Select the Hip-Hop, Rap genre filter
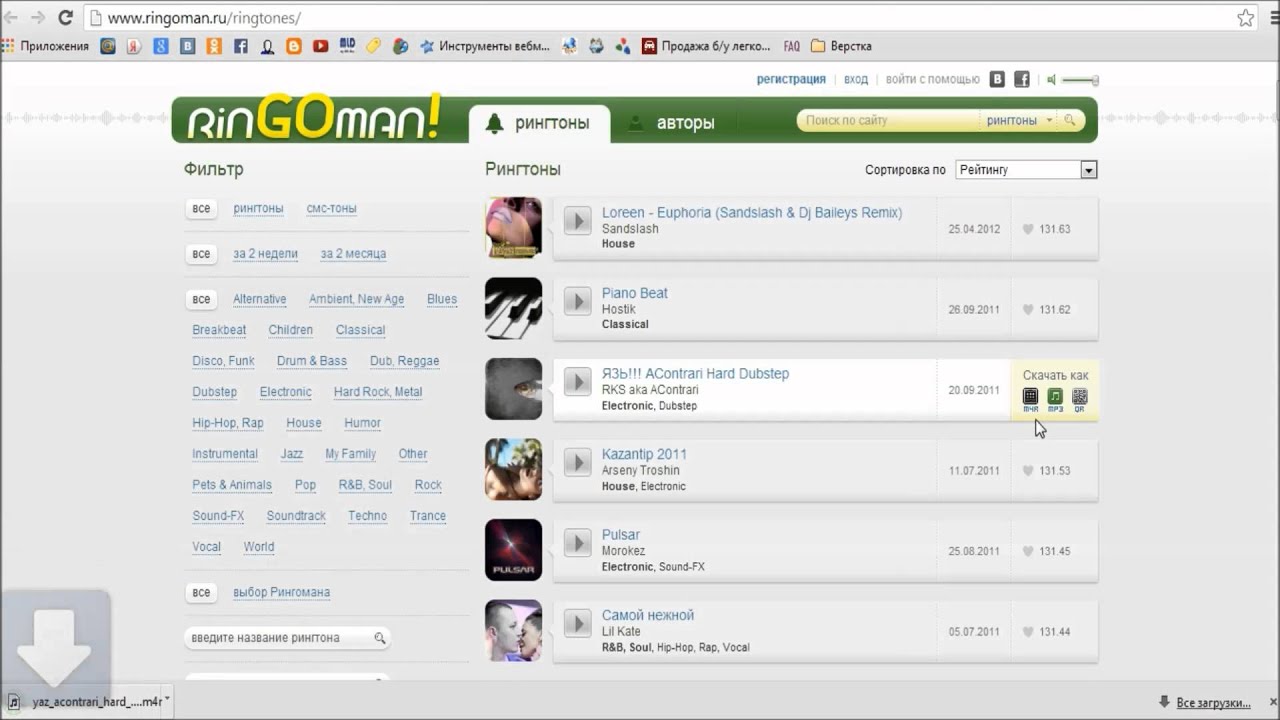 227,423
